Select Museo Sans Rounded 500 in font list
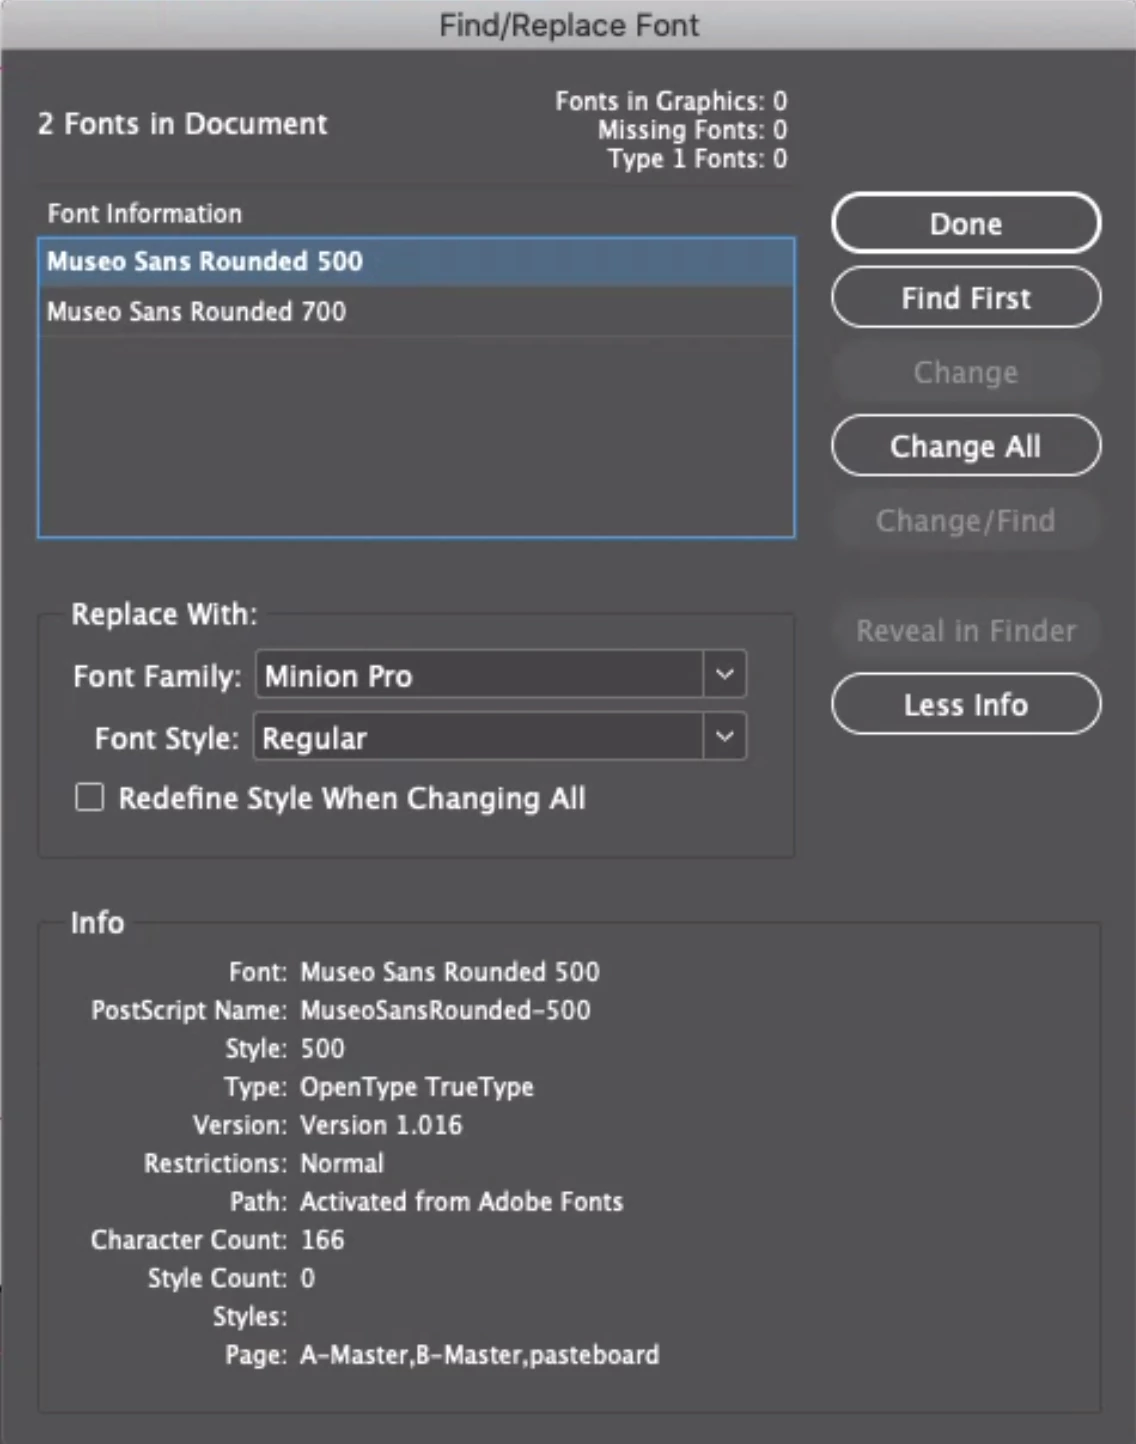This screenshot has height=1444, width=1136. pos(416,262)
